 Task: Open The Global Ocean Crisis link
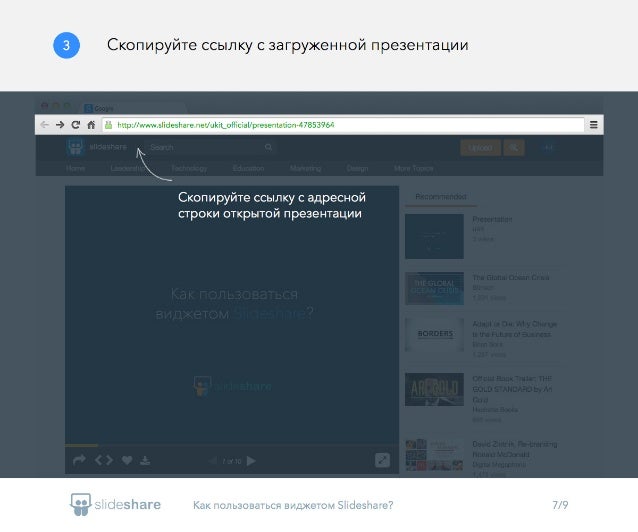tap(511, 278)
